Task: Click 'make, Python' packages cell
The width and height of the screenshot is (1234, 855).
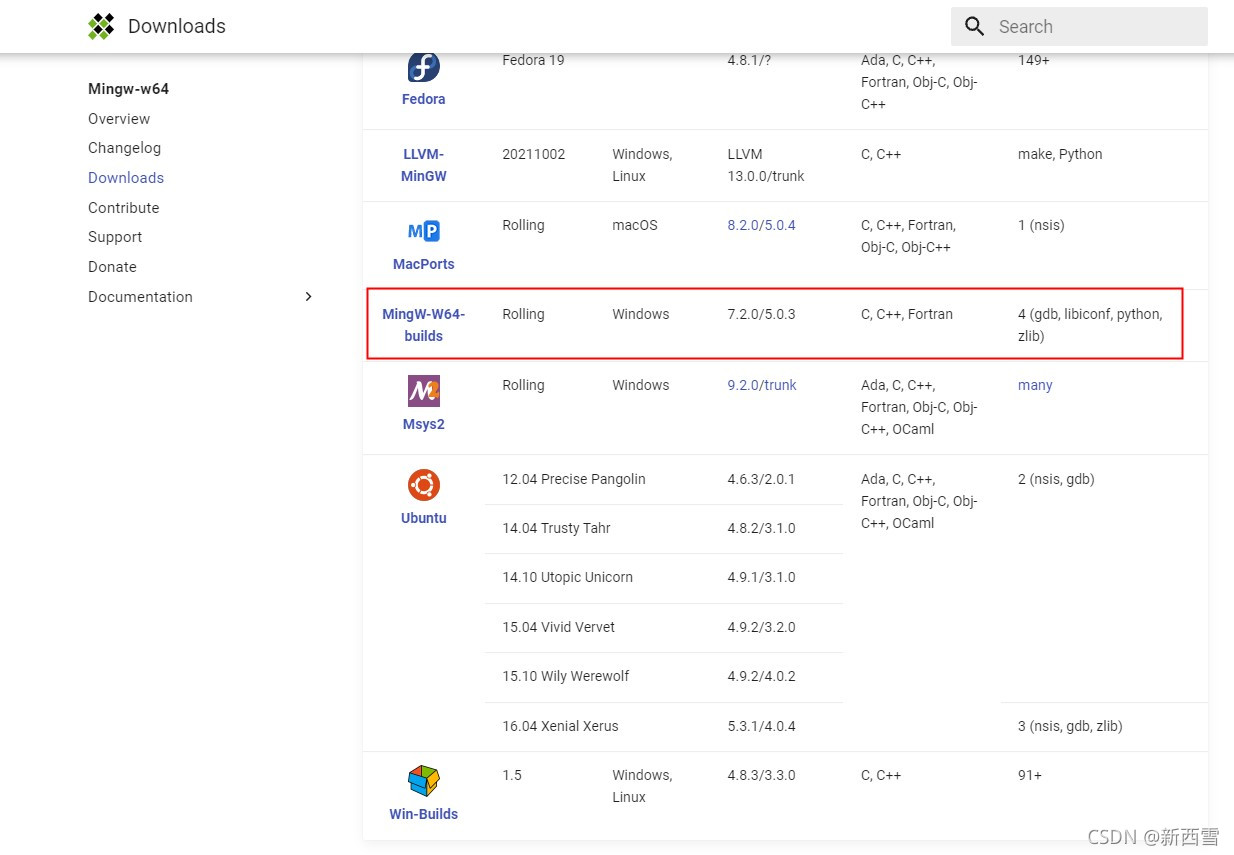Action: (1060, 154)
